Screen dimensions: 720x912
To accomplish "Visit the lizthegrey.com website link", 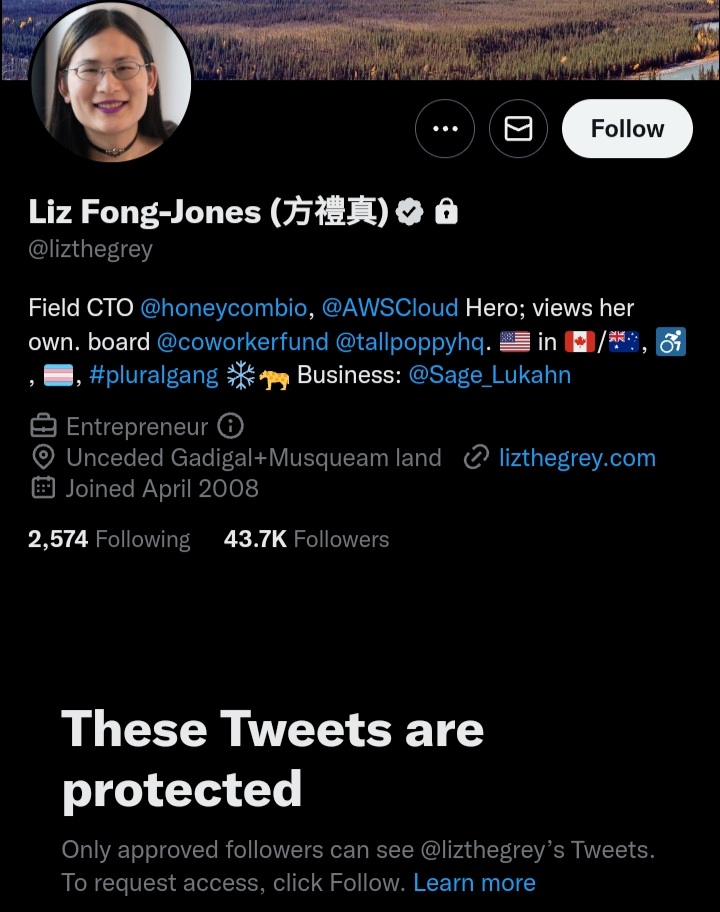I will [x=578, y=458].
